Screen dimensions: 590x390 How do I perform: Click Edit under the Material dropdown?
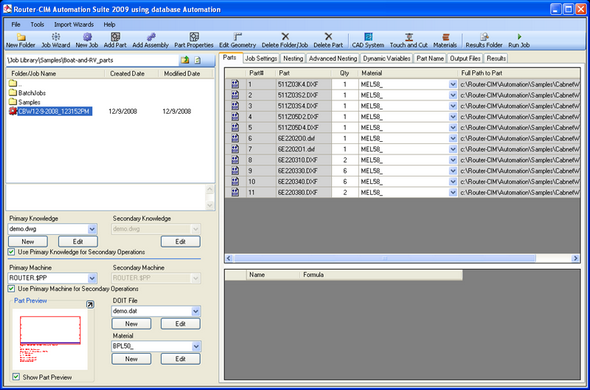pyautogui.click(x=181, y=359)
